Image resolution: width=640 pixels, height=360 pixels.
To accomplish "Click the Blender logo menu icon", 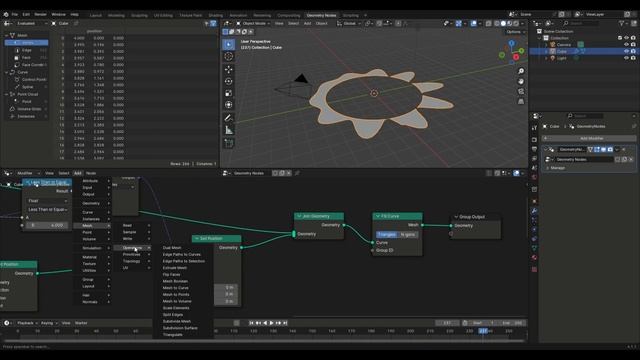I will pos(6,14).
